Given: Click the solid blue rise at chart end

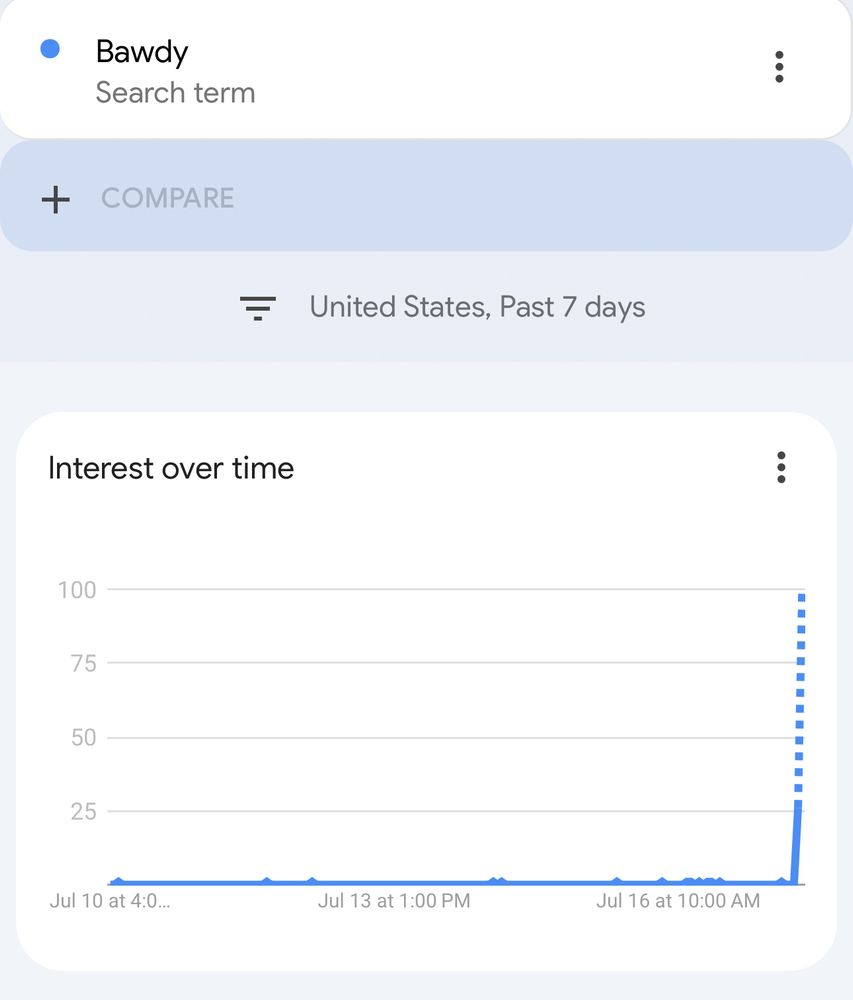Looking at the screenshot, I should coord(796,842).
